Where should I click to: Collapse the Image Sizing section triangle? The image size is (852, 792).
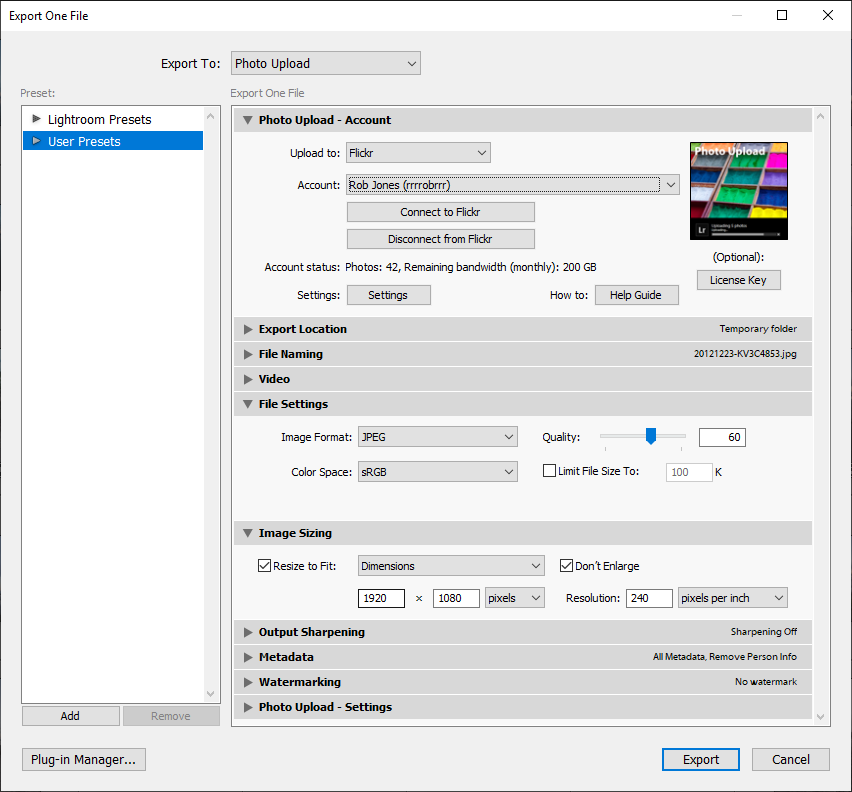coord(248,533)
